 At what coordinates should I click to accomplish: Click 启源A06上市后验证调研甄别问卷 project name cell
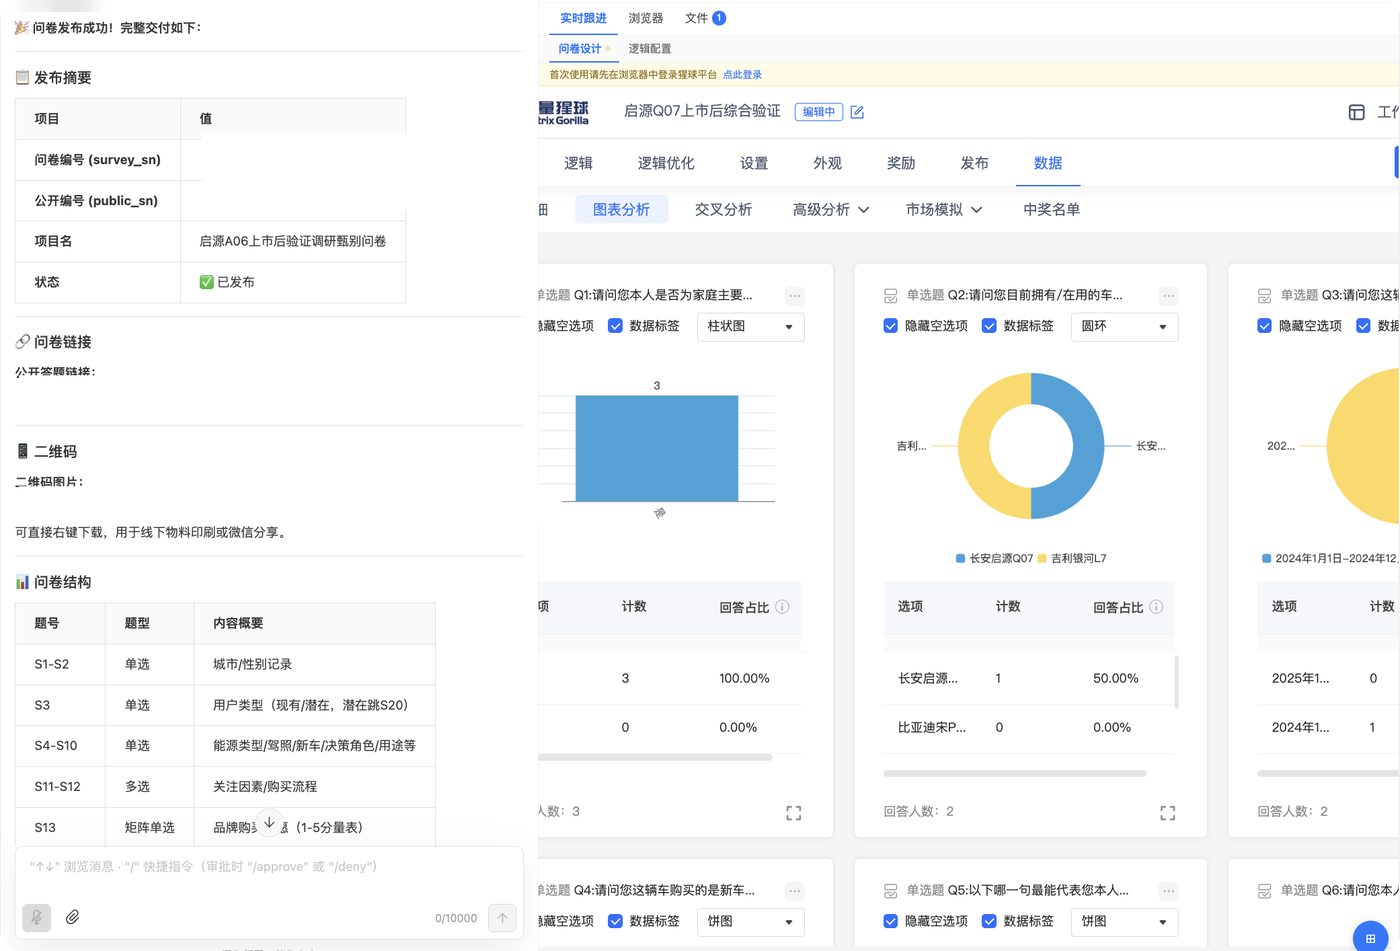(293, 241)
